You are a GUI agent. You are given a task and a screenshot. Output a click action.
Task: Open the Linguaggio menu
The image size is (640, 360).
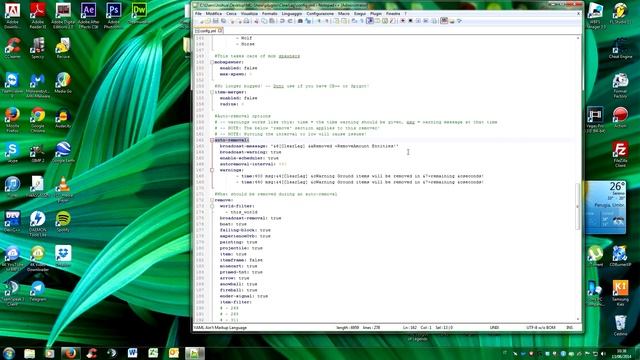[291, 13]
